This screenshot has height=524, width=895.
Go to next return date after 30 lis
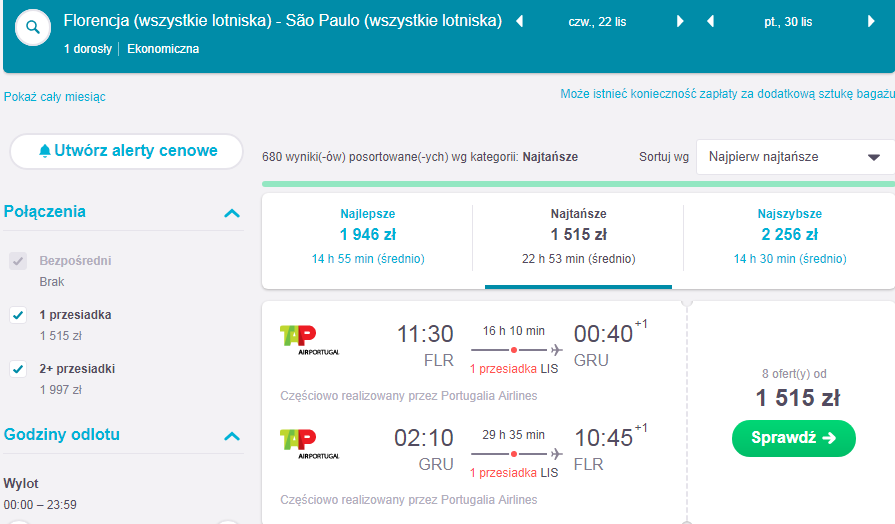[x=871, y=22]
